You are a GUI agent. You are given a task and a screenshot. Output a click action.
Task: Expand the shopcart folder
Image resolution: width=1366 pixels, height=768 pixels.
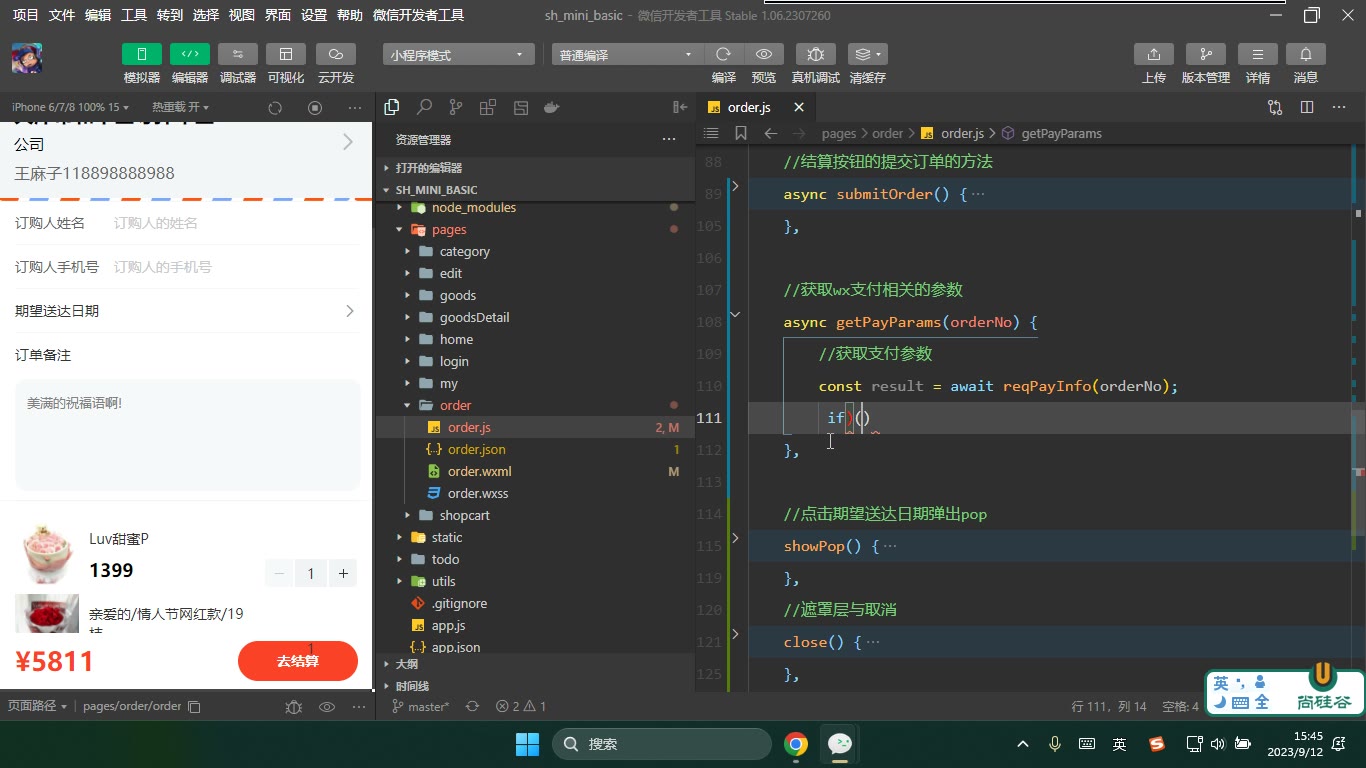464,515
